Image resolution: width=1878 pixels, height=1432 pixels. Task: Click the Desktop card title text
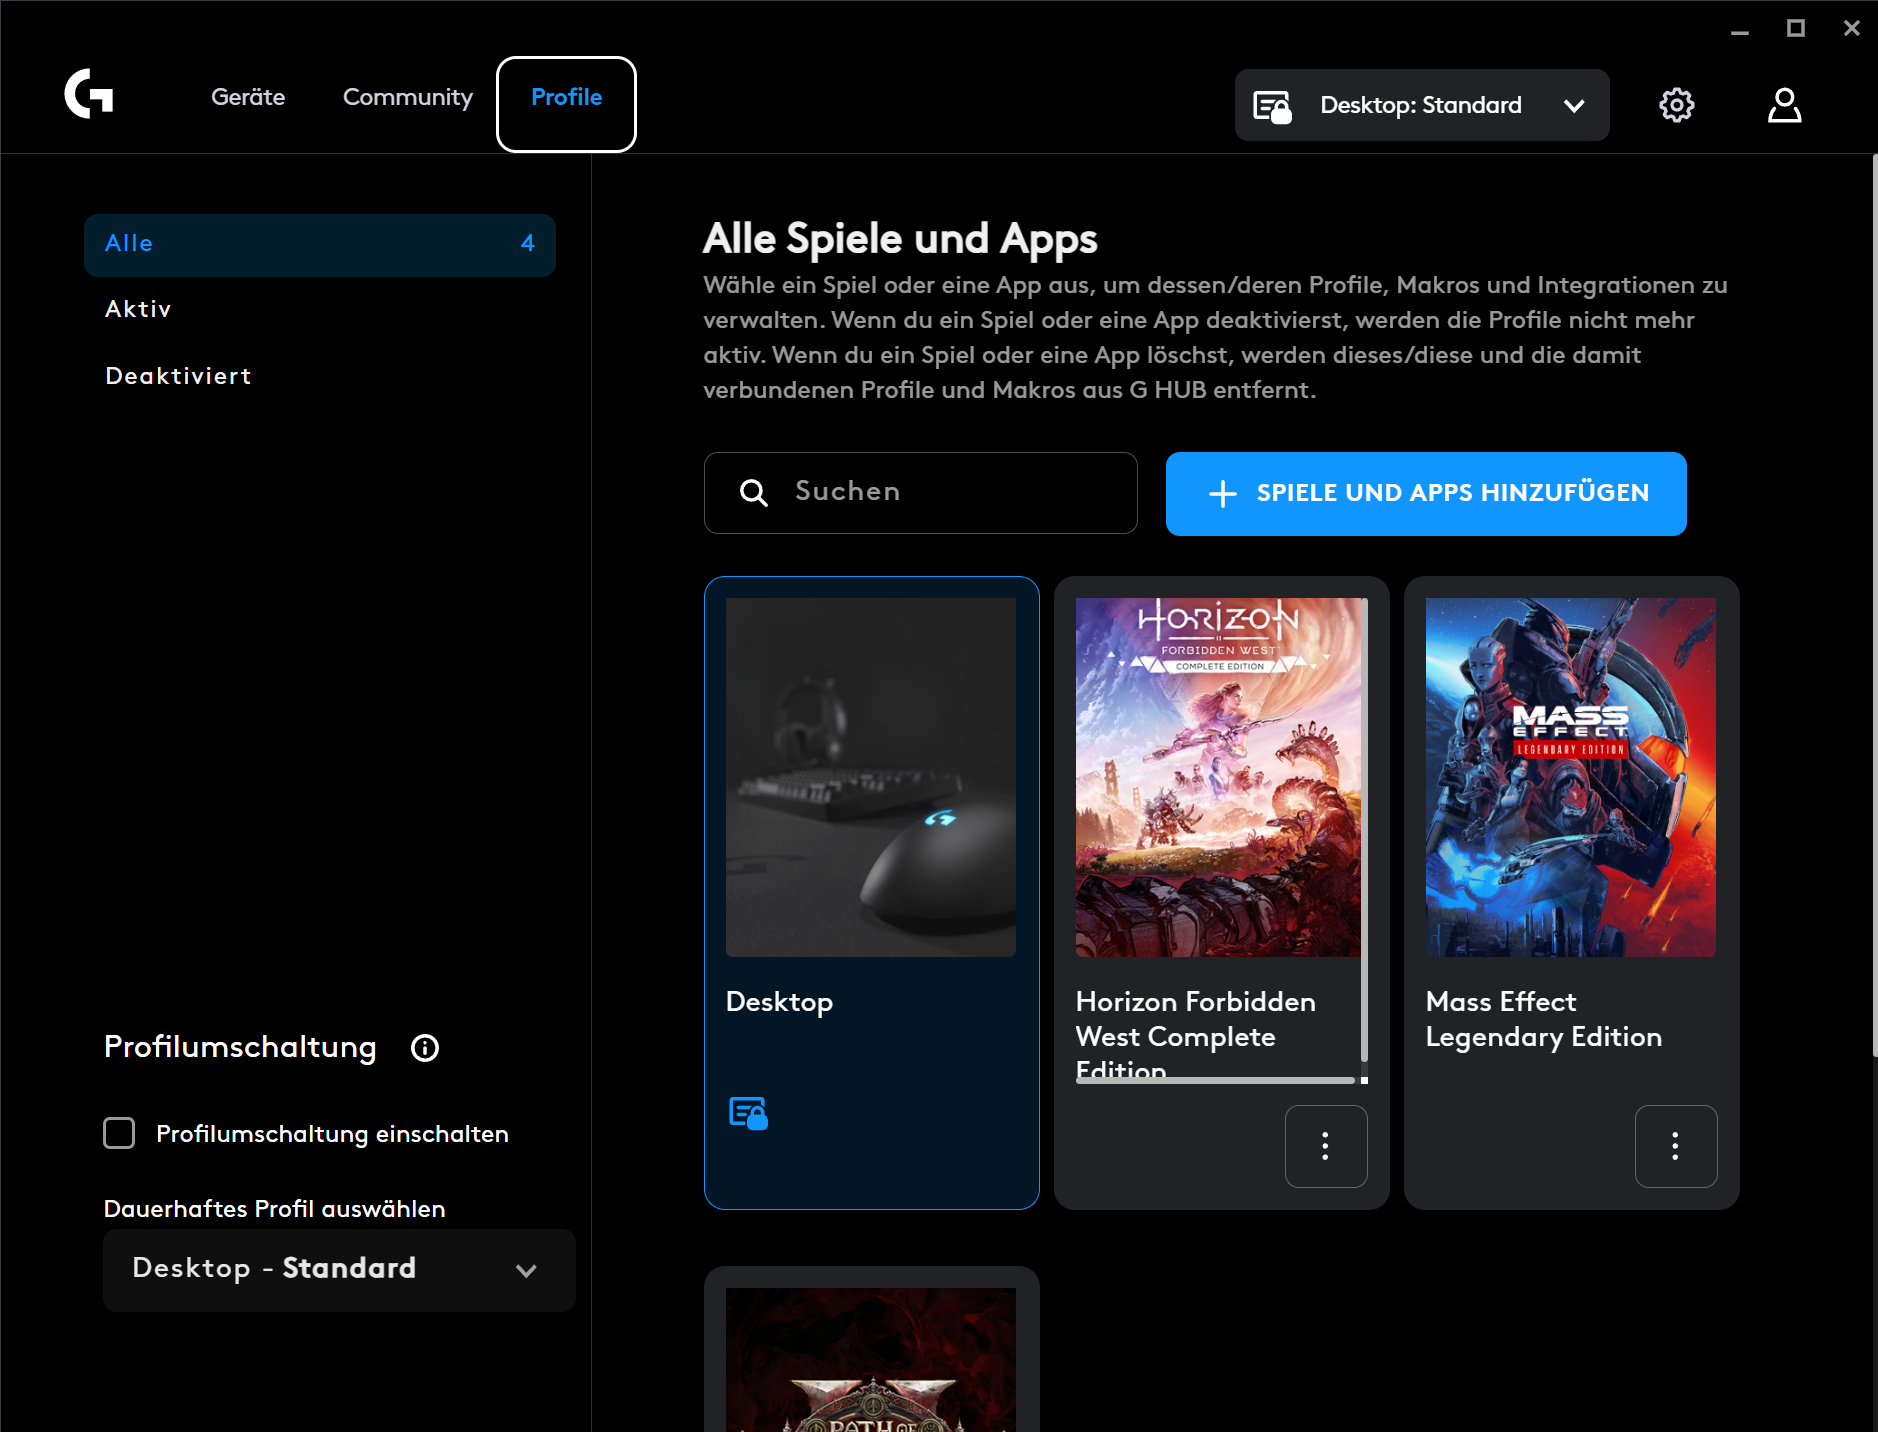[779, 1002]
